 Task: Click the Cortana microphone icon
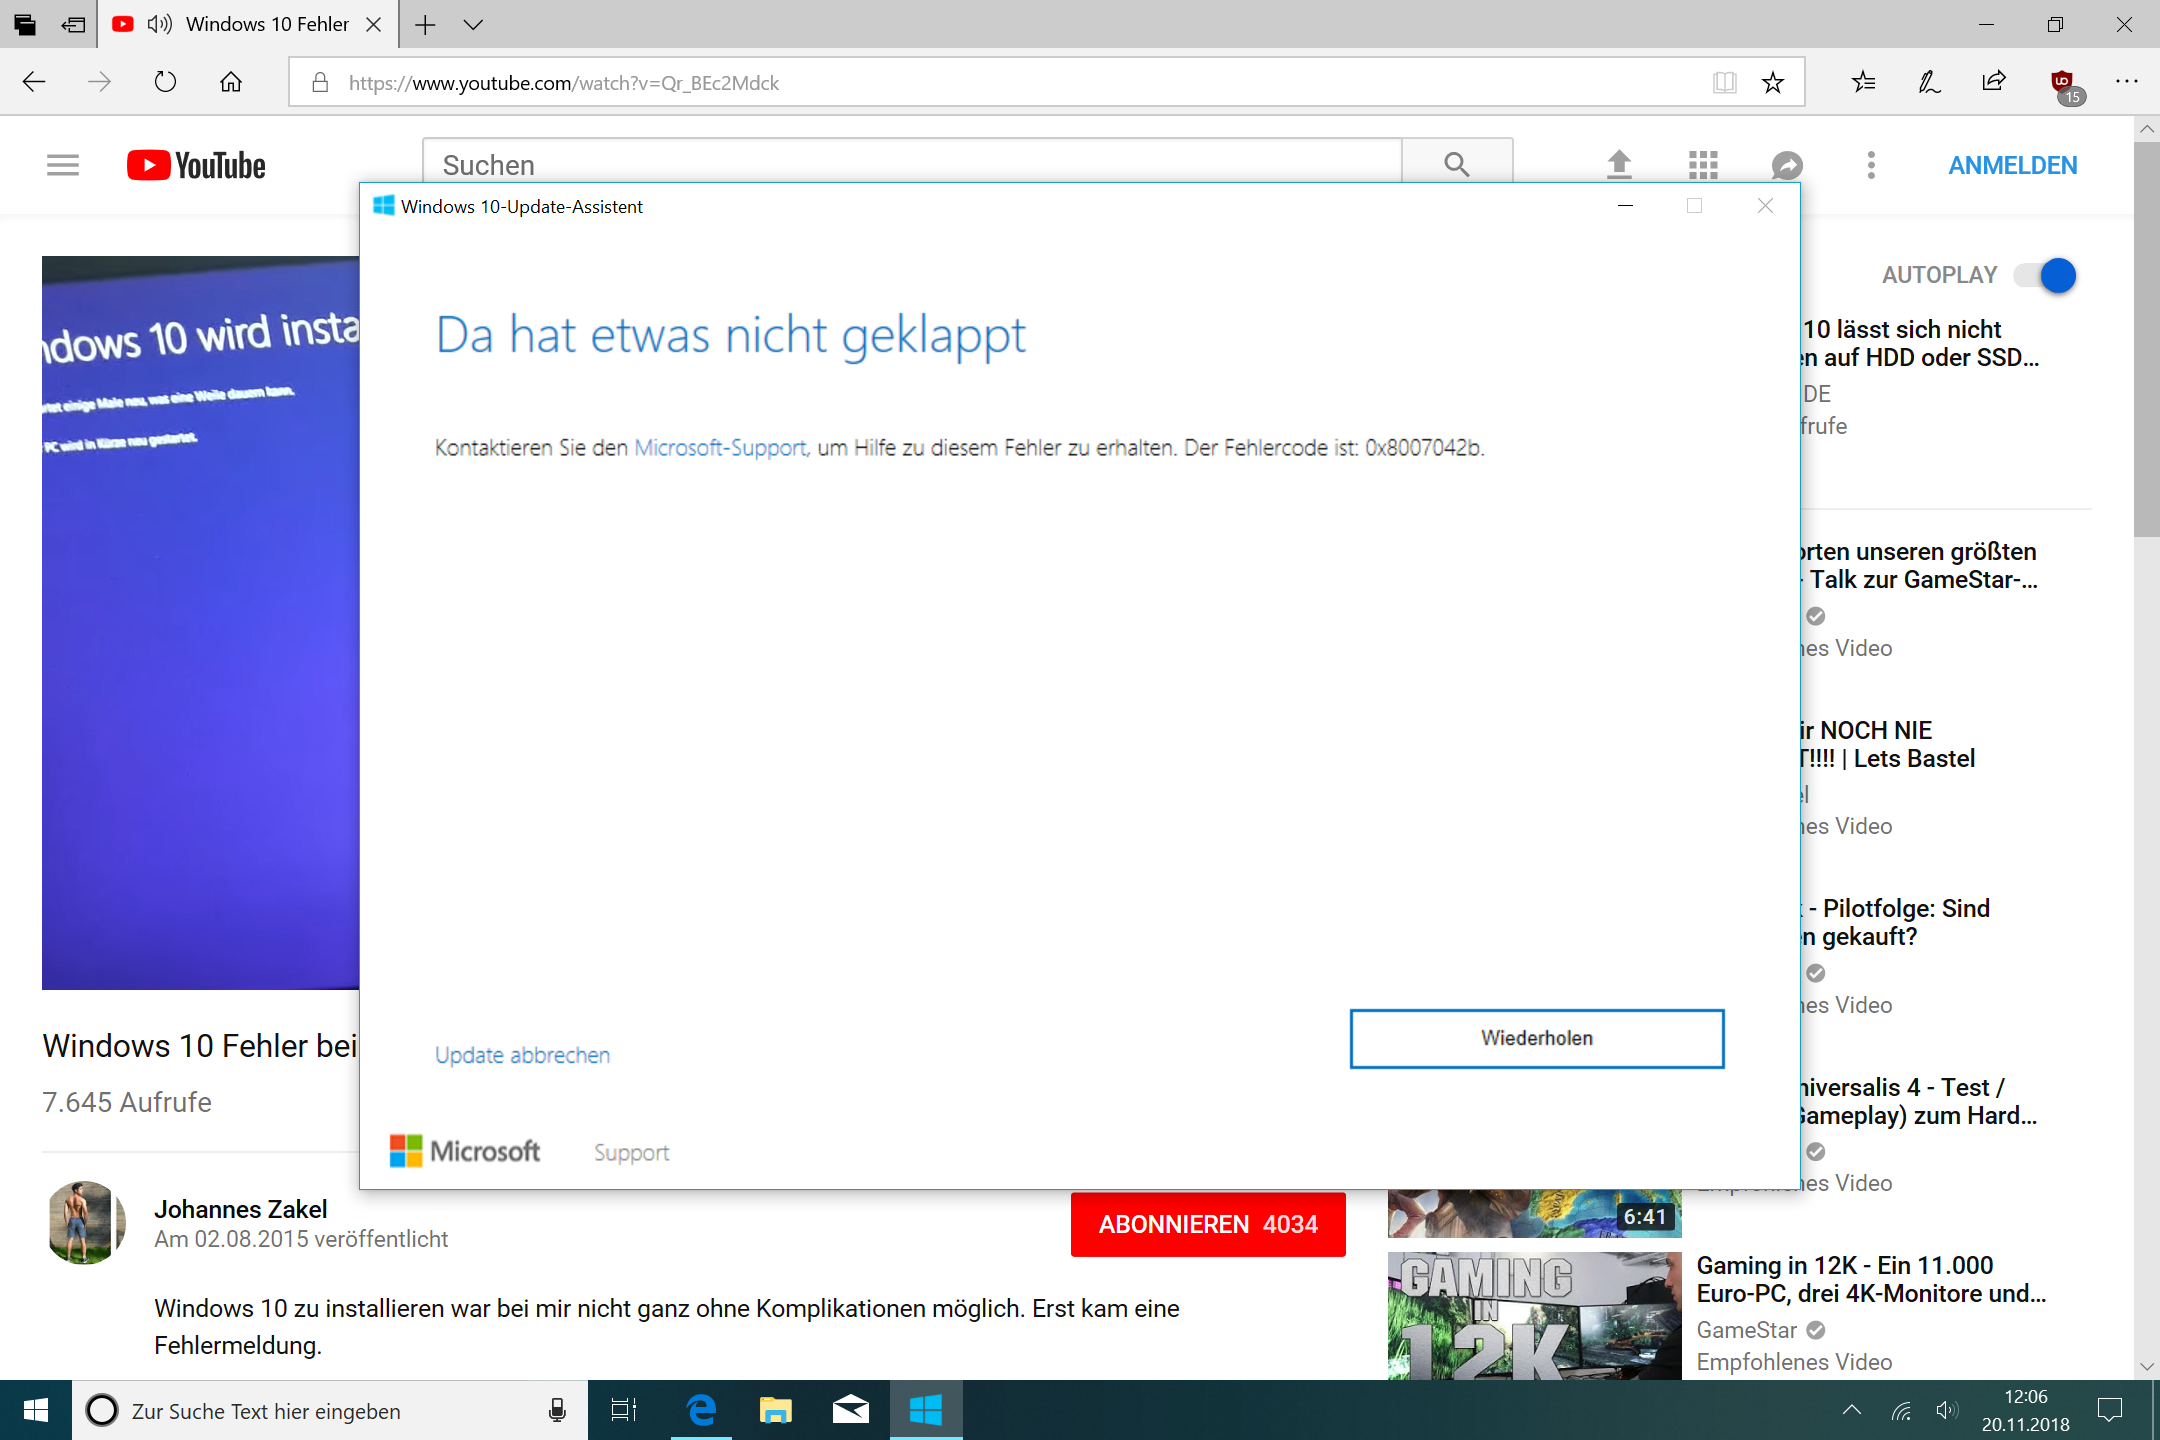pos(557,1410)
